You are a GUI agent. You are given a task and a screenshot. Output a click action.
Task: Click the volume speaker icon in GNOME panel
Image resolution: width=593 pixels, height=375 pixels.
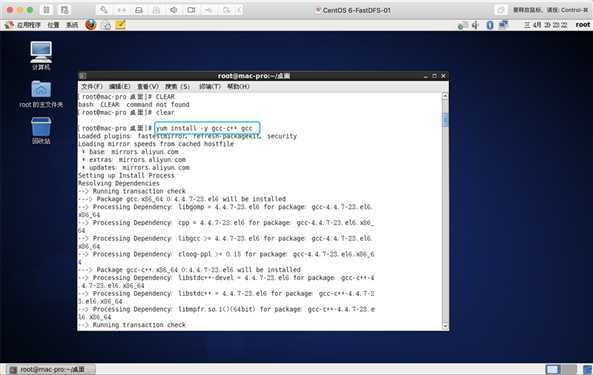point(475,25)
